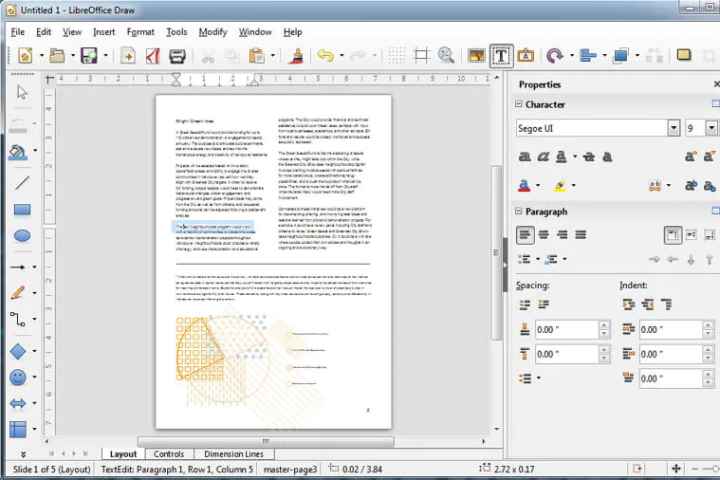Open the Format menu
This screenshot has width=720, height=480.
tap(140, 32)
